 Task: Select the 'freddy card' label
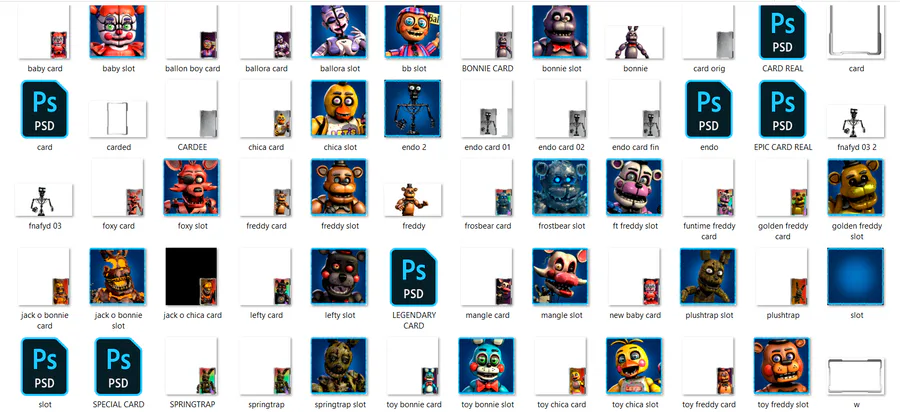click(266, 226)
